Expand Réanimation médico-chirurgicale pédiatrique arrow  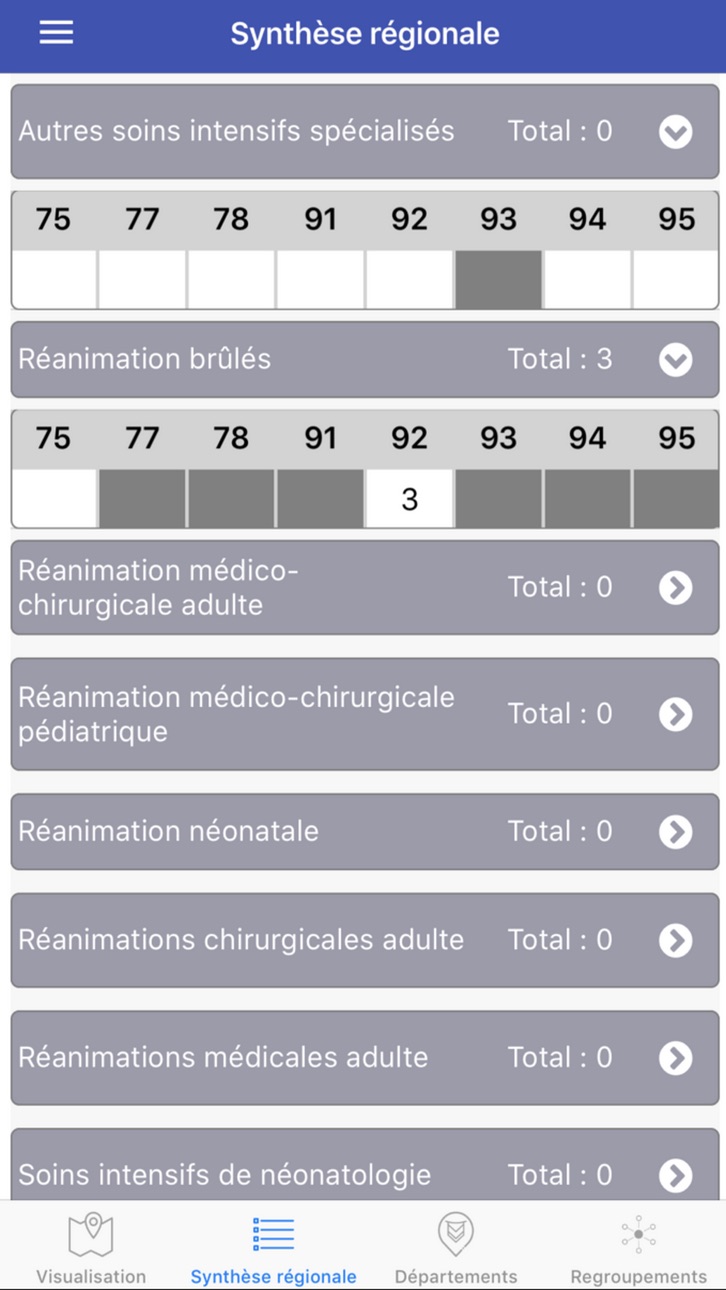(x=676, y=714)
